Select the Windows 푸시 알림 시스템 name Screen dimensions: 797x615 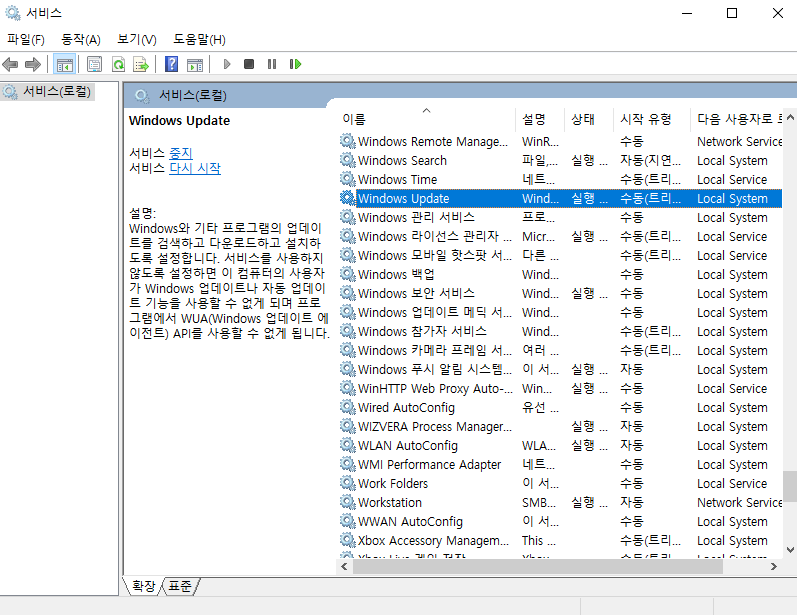pos(435,370)
